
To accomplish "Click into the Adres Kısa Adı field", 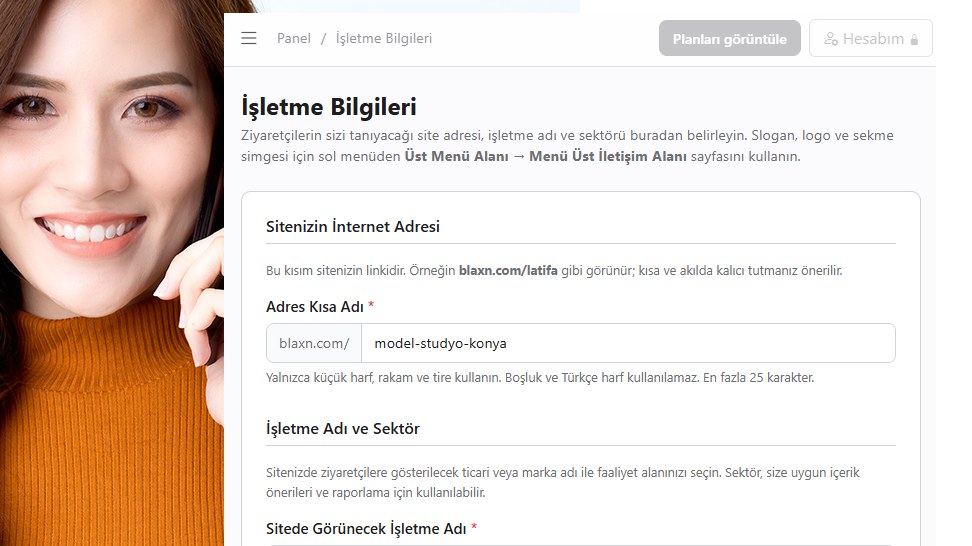I will point(627,343).
